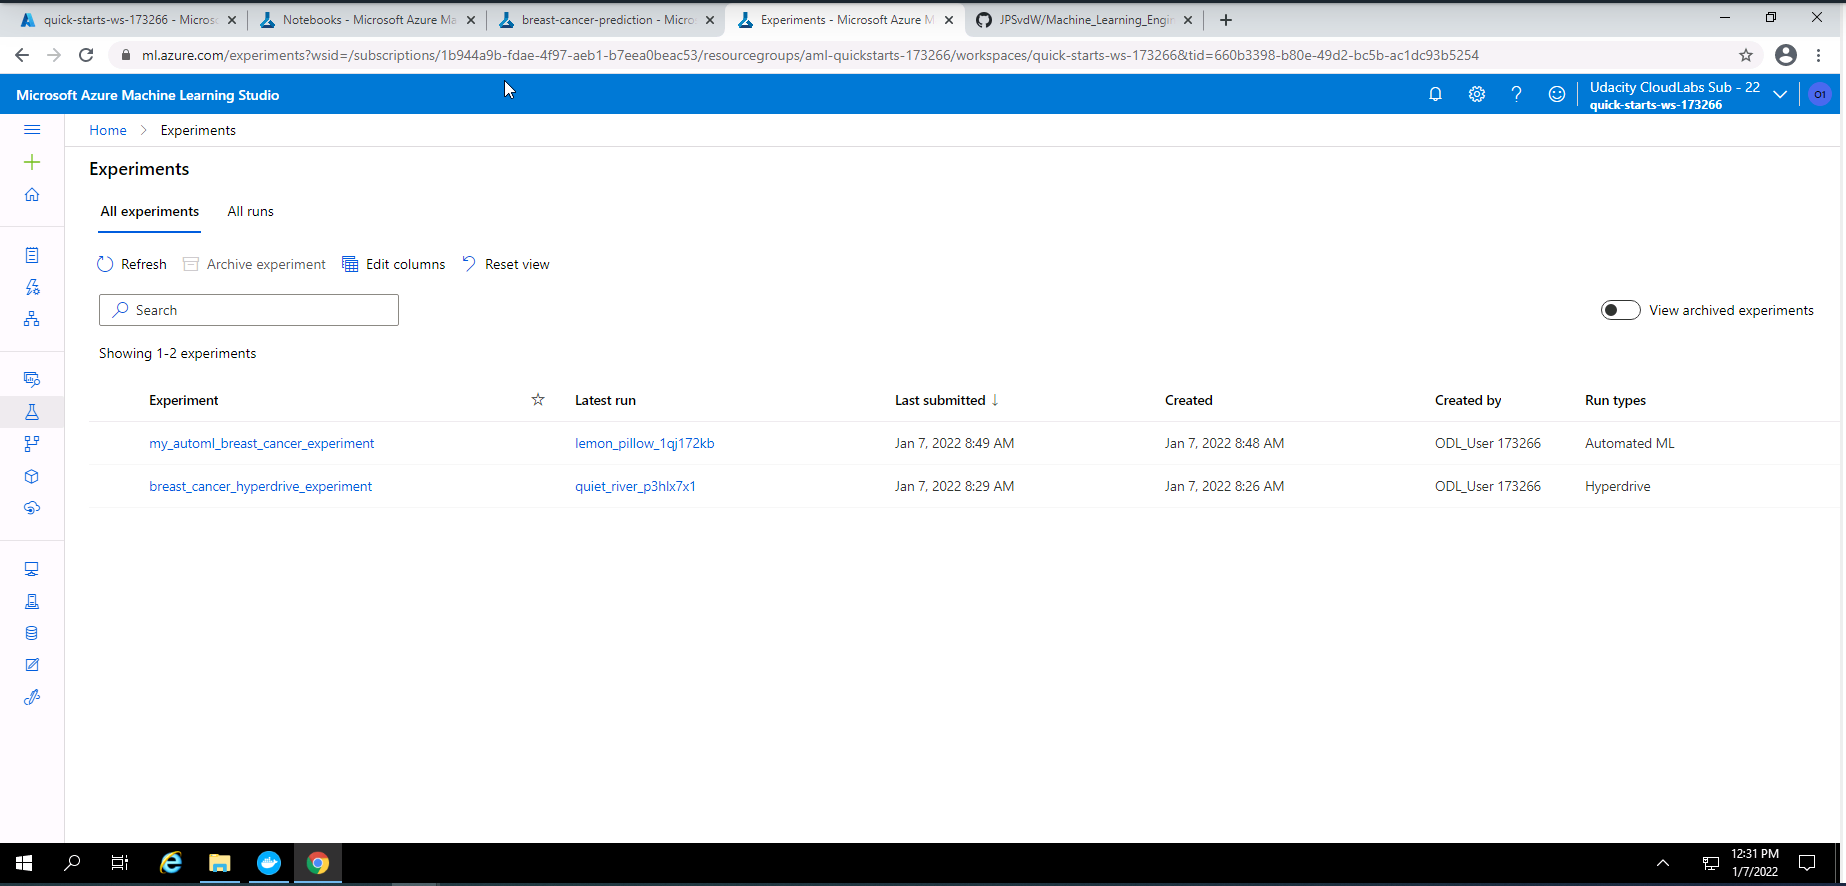This screenshot has height=886, width=1846.
Task: Open Home from the sidebar house icon
Action: click(x=32, y=195)
